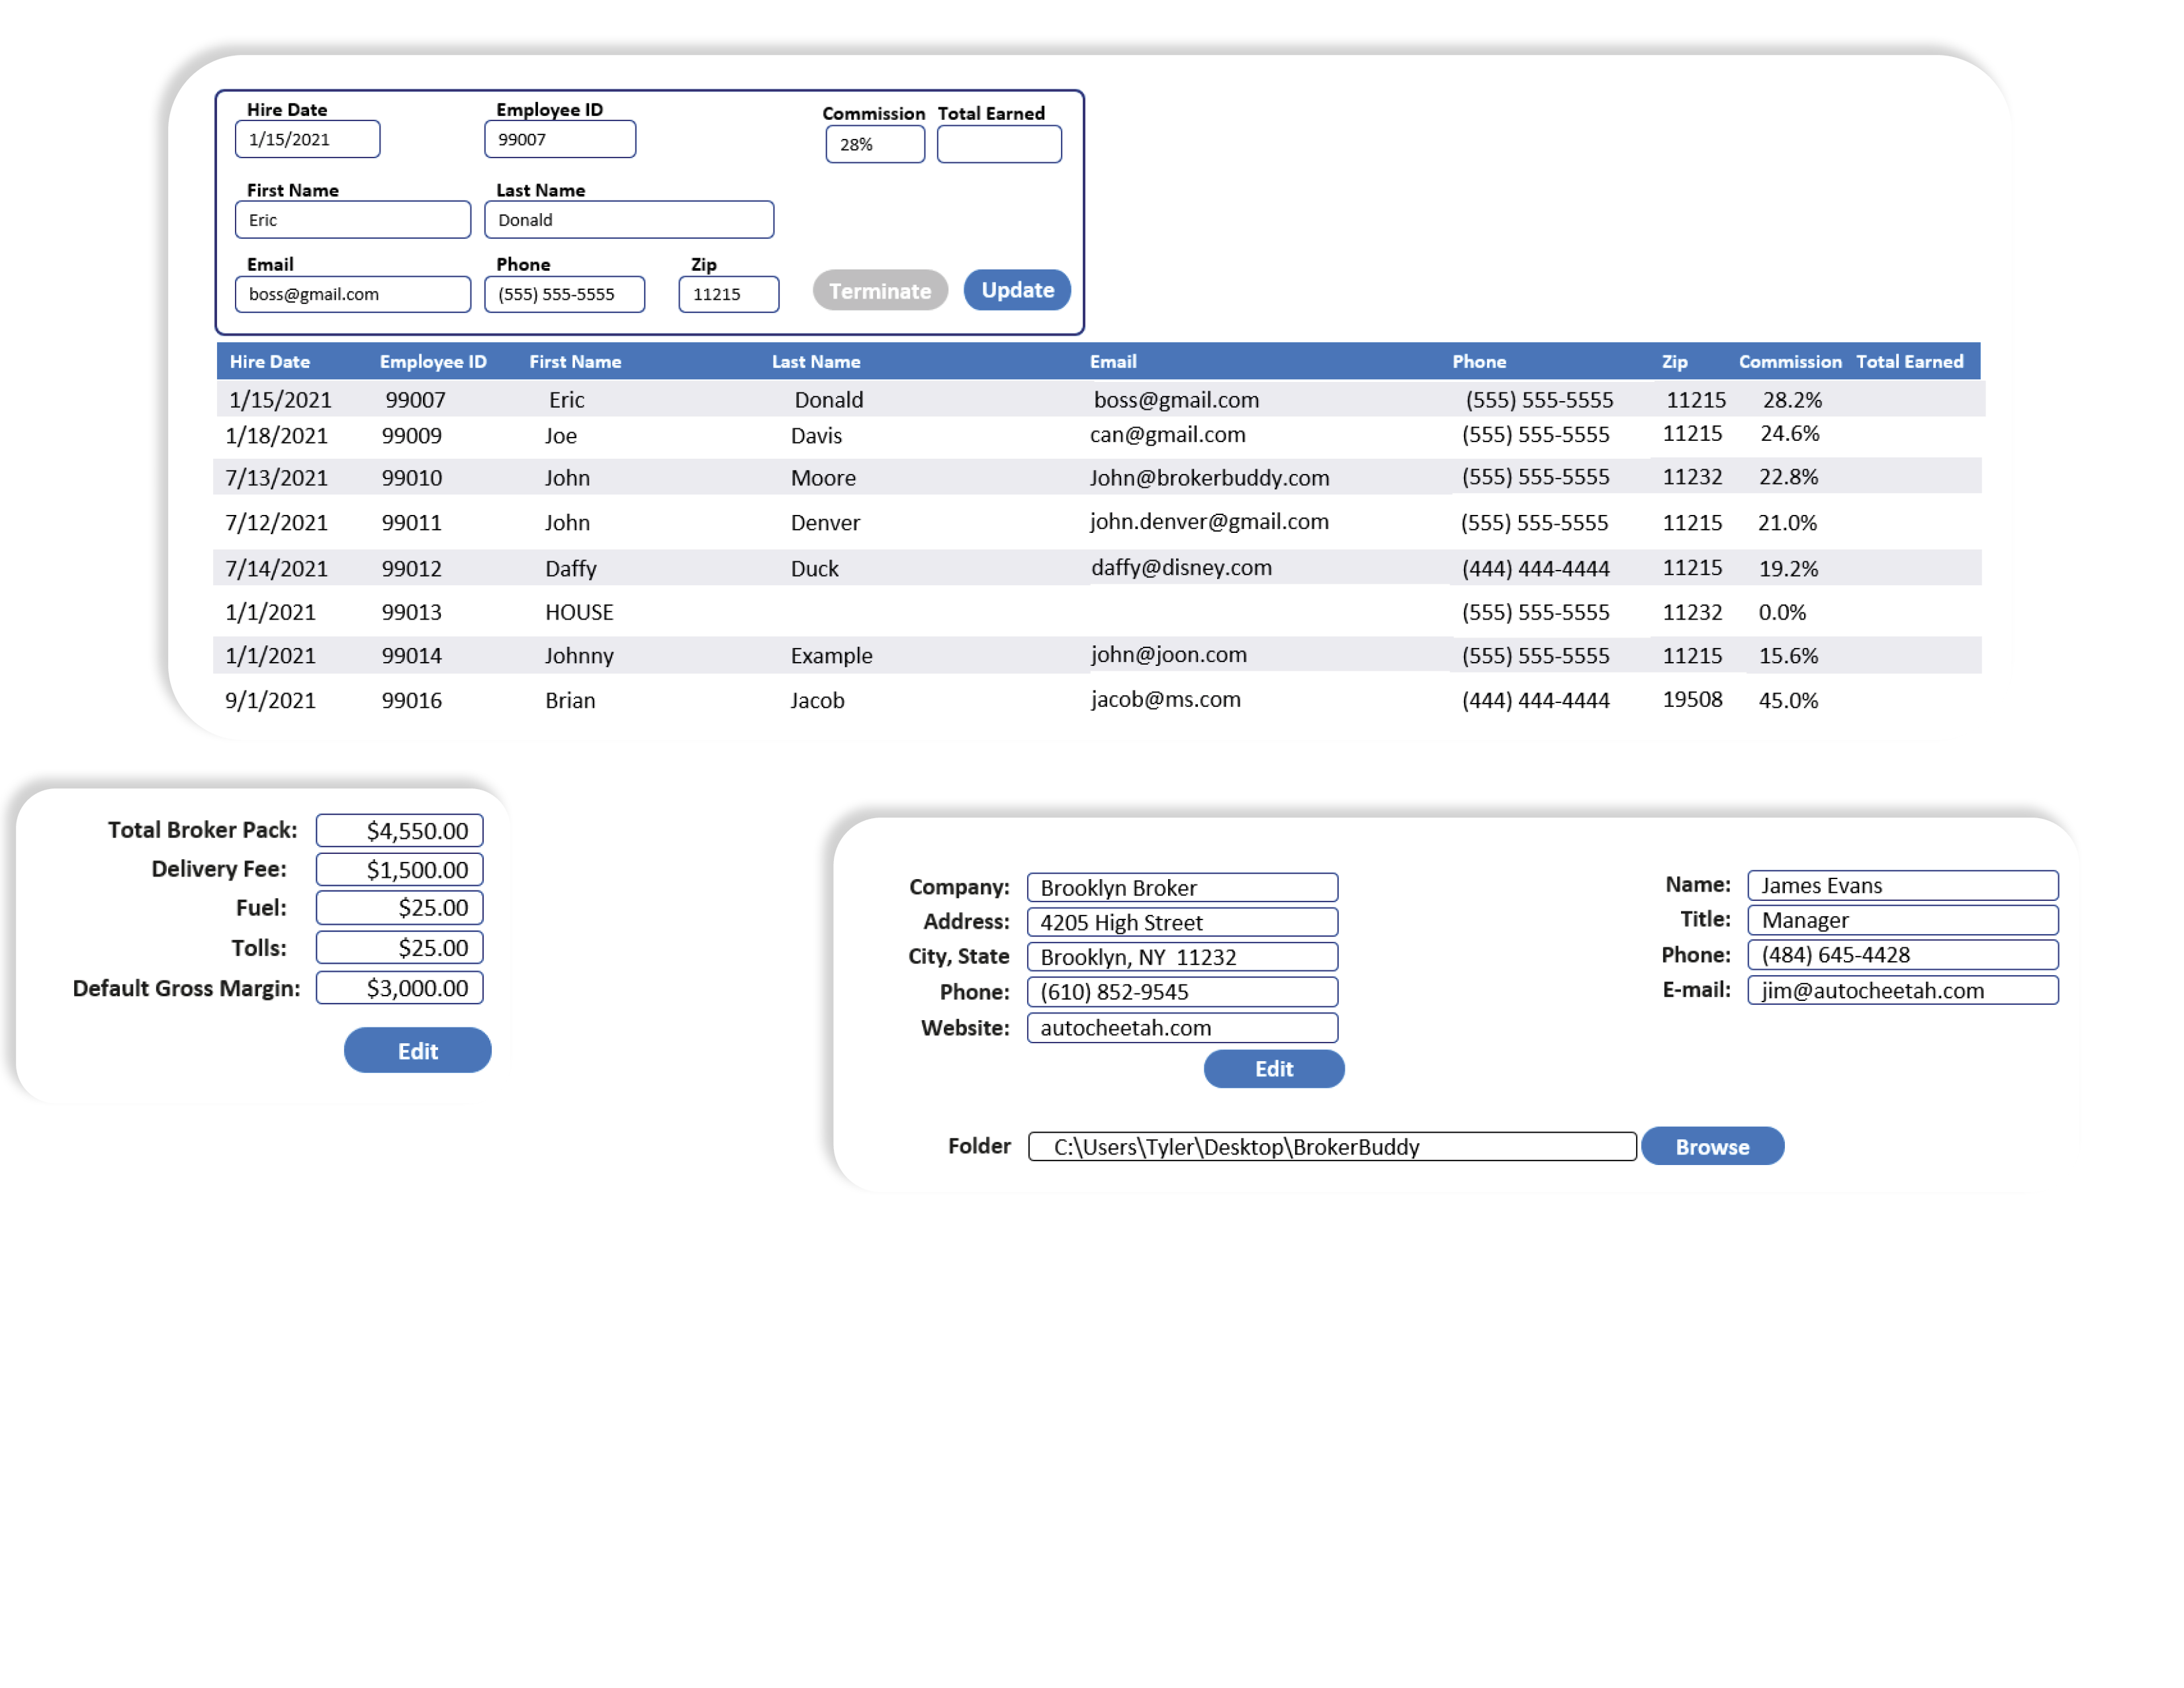Click the Last Name column header
The height and width of the screenshot is (1688, 2184).
(x=816, y=362)
